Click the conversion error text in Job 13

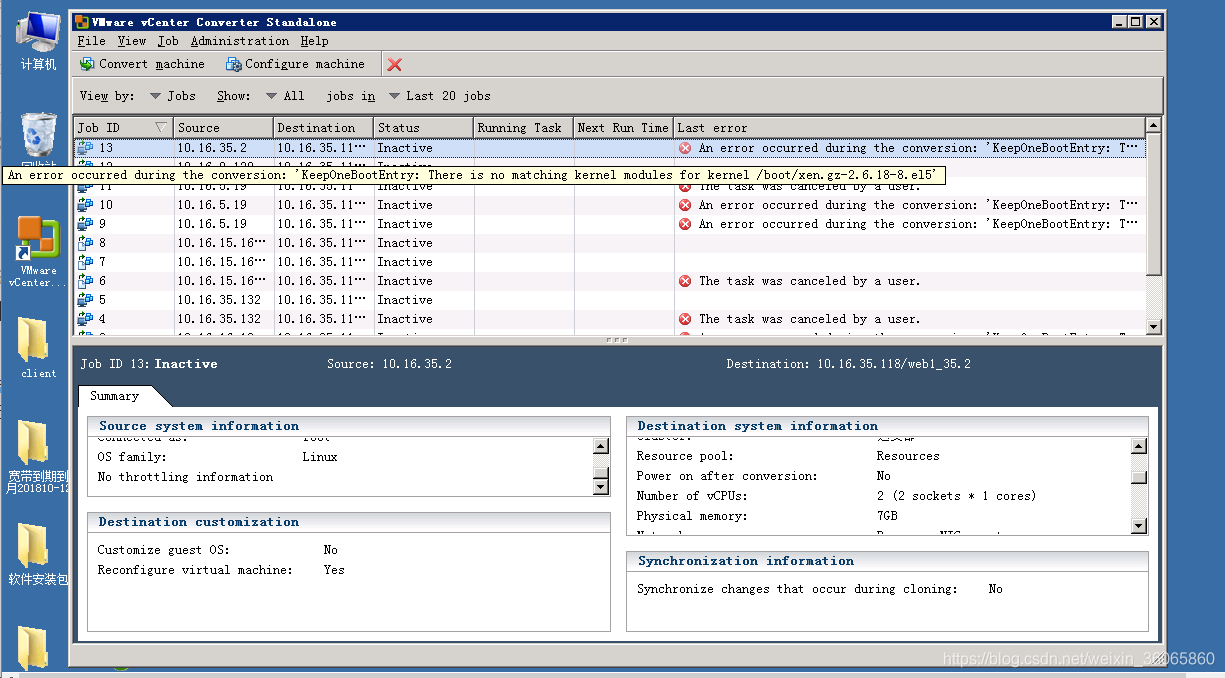coord(918,148)
